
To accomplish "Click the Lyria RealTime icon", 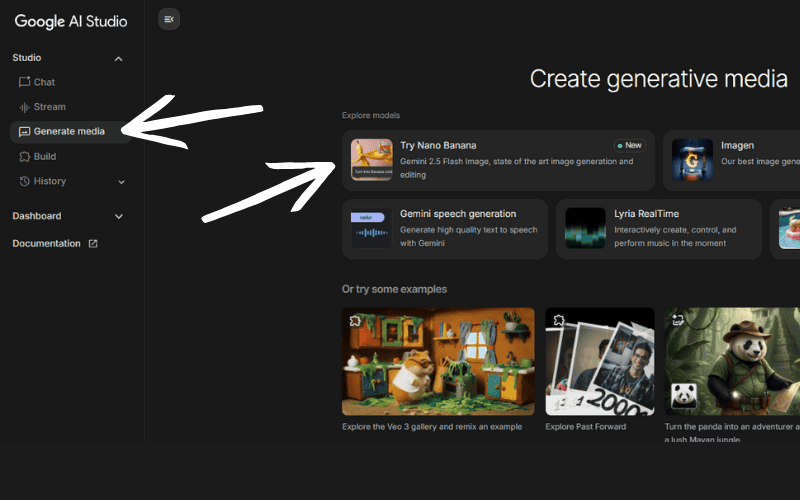I will point(585,229).
